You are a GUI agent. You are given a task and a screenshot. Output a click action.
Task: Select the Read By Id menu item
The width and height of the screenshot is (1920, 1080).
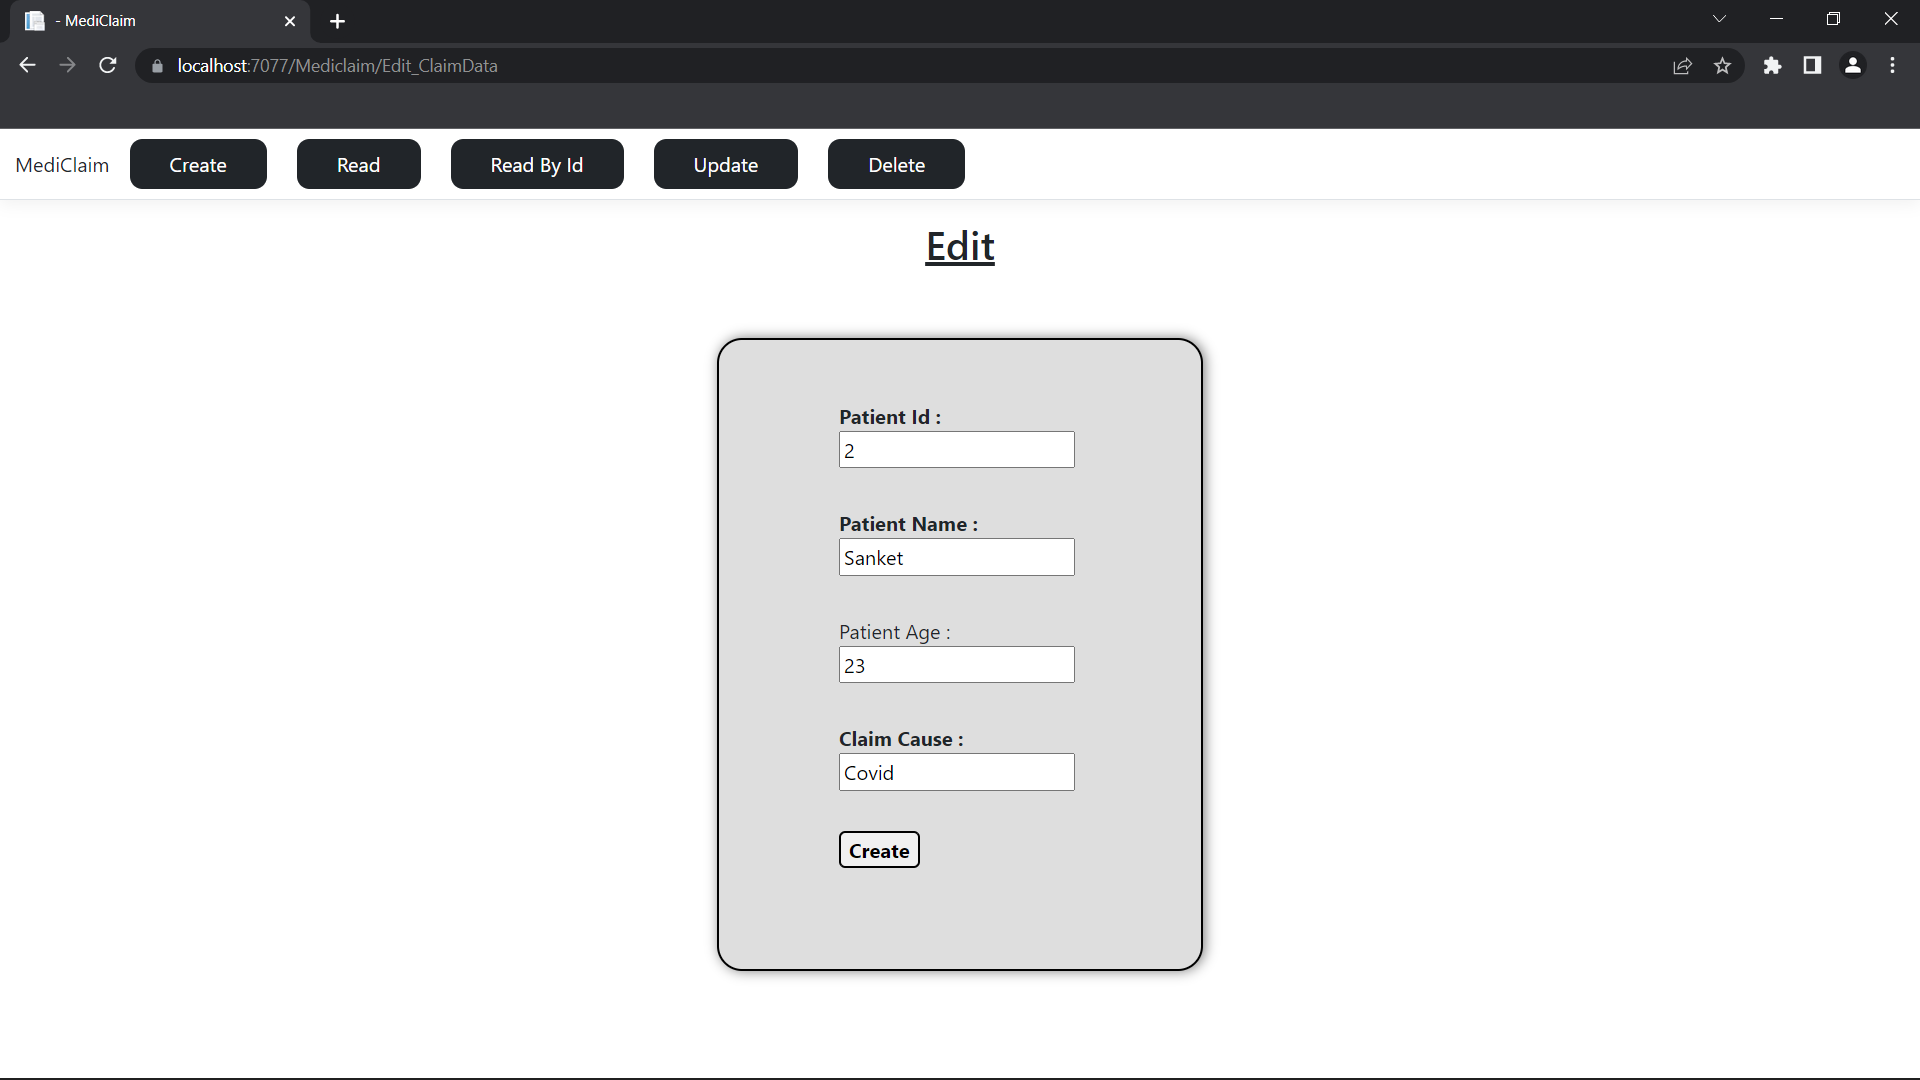[x=536, y=164]
